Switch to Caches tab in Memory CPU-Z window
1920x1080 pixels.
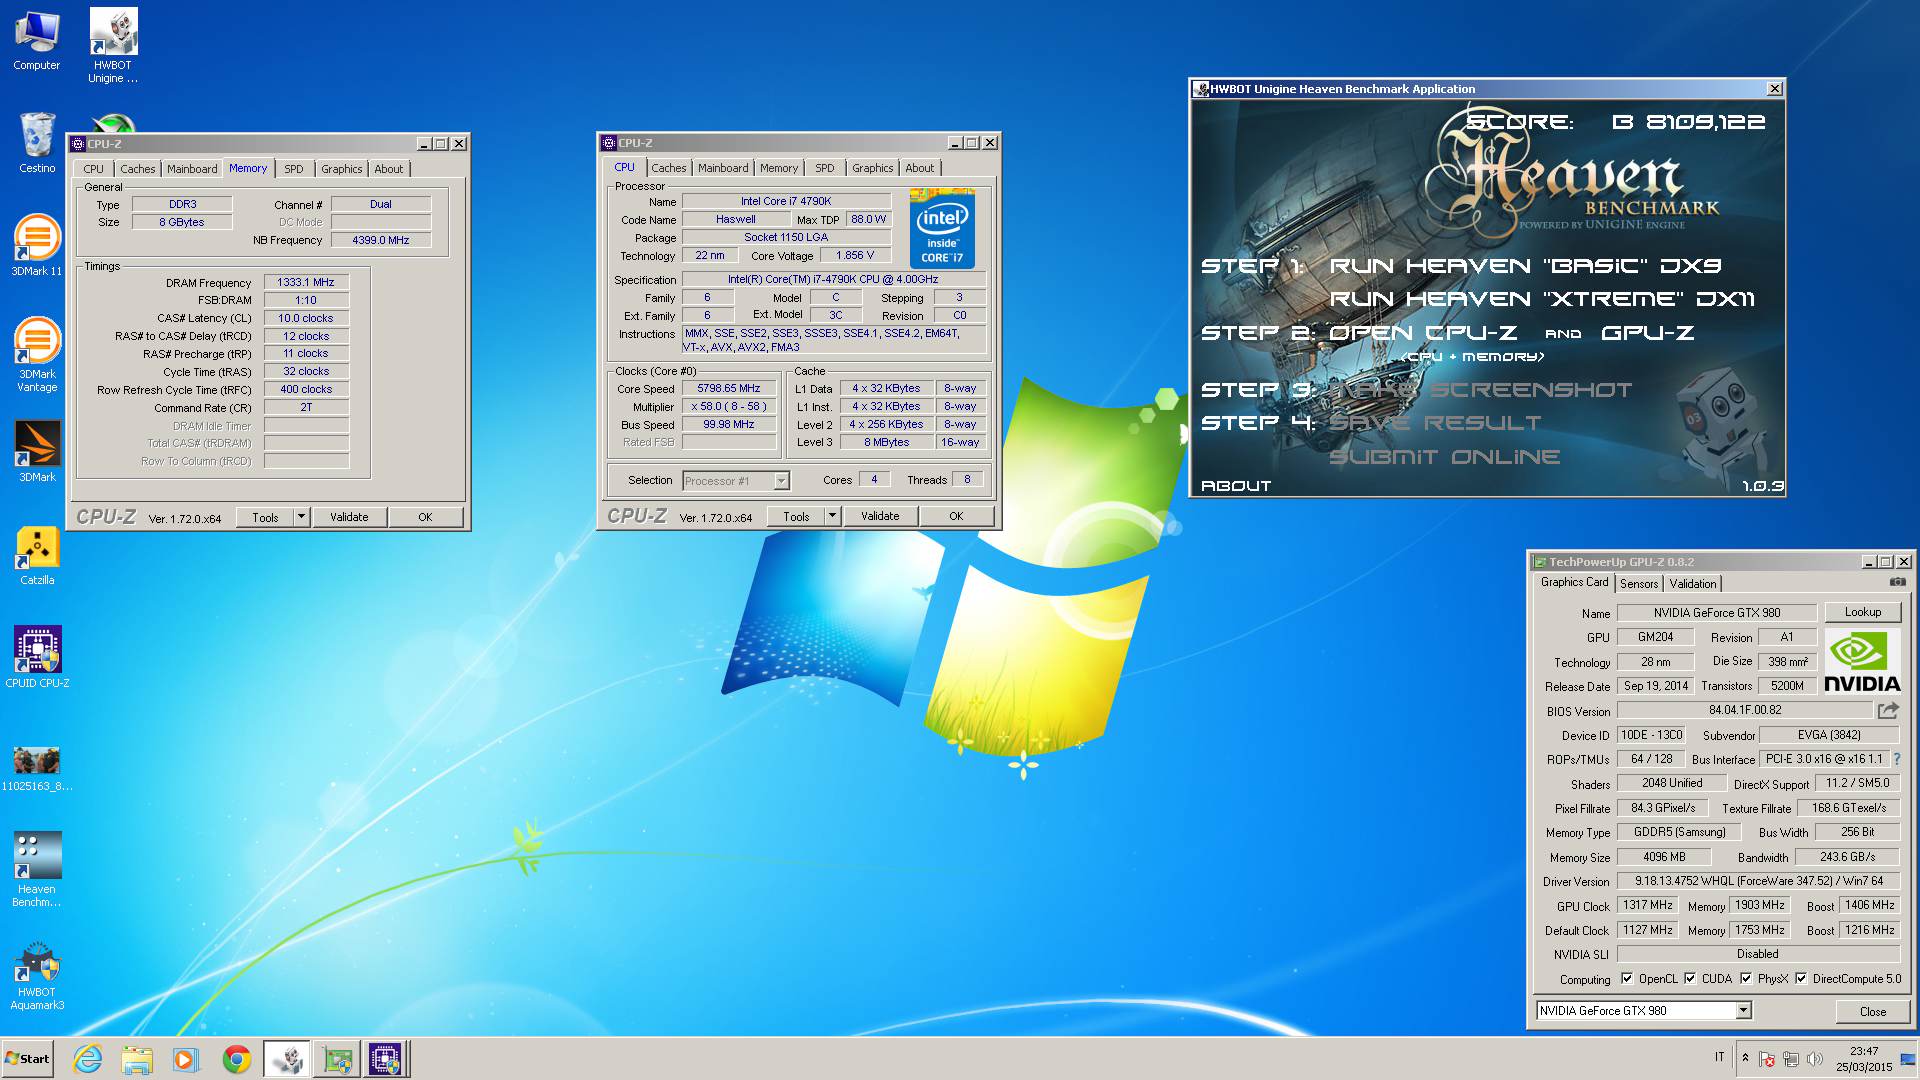point(138,169)
